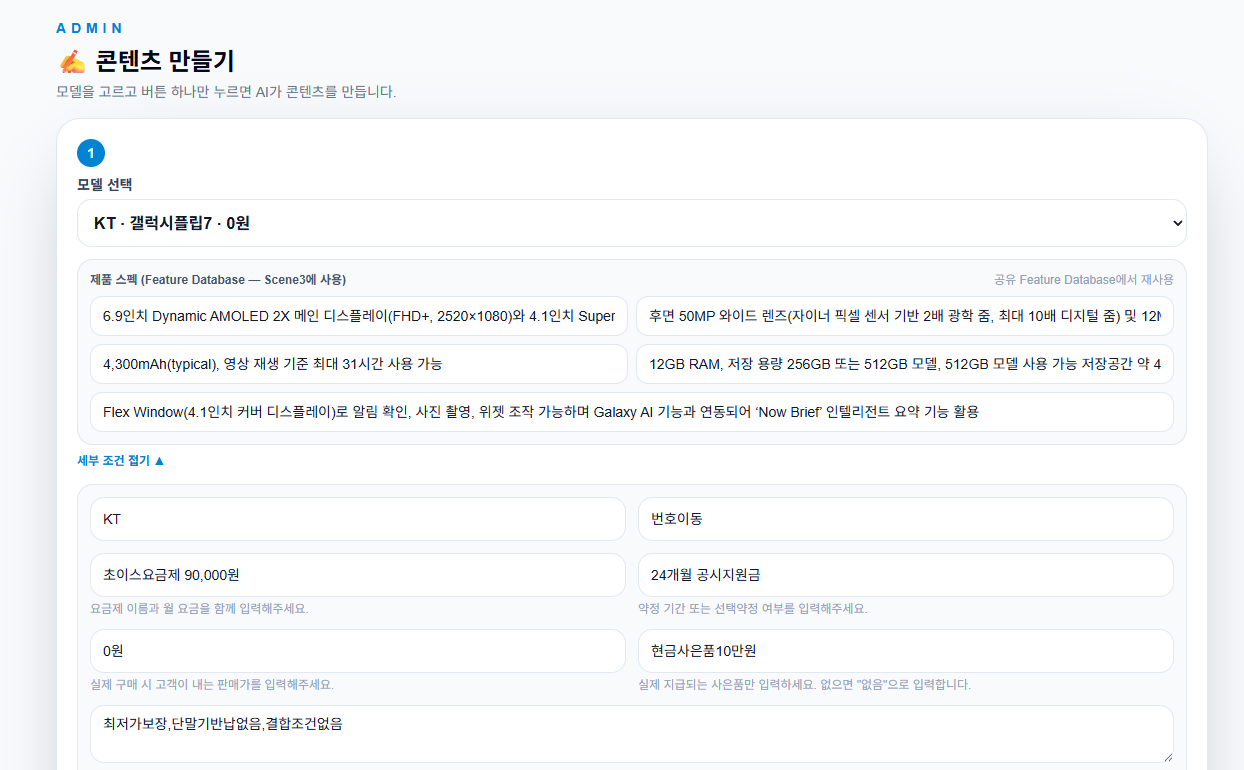Viewport: 1244px width, 770px height.
Task: Click the writing hand emoji icon
Action: (x=72, y=62)
